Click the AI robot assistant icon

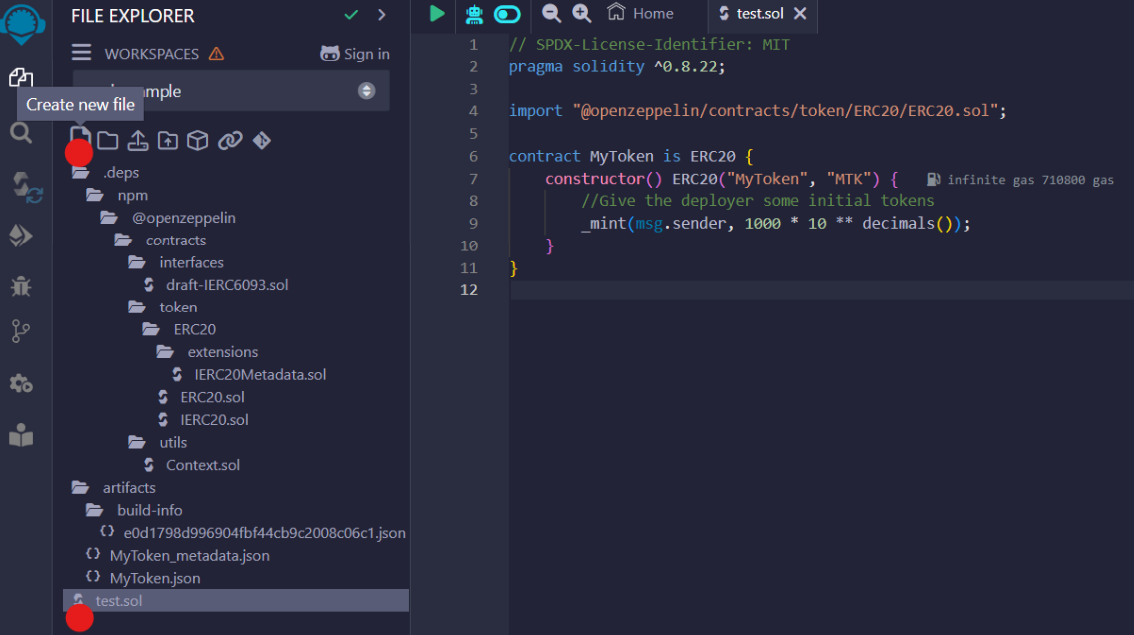click(x=474, y=14)
